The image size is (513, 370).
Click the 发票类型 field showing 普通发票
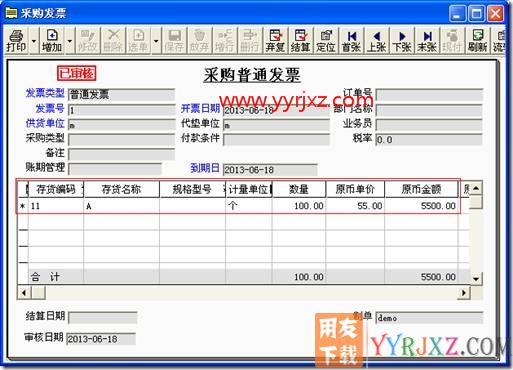121,94
